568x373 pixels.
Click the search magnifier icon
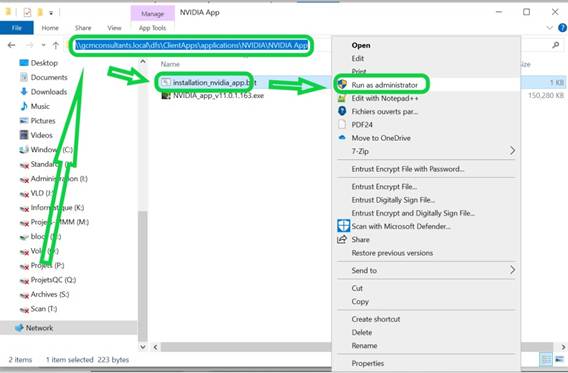coord(555,45)
